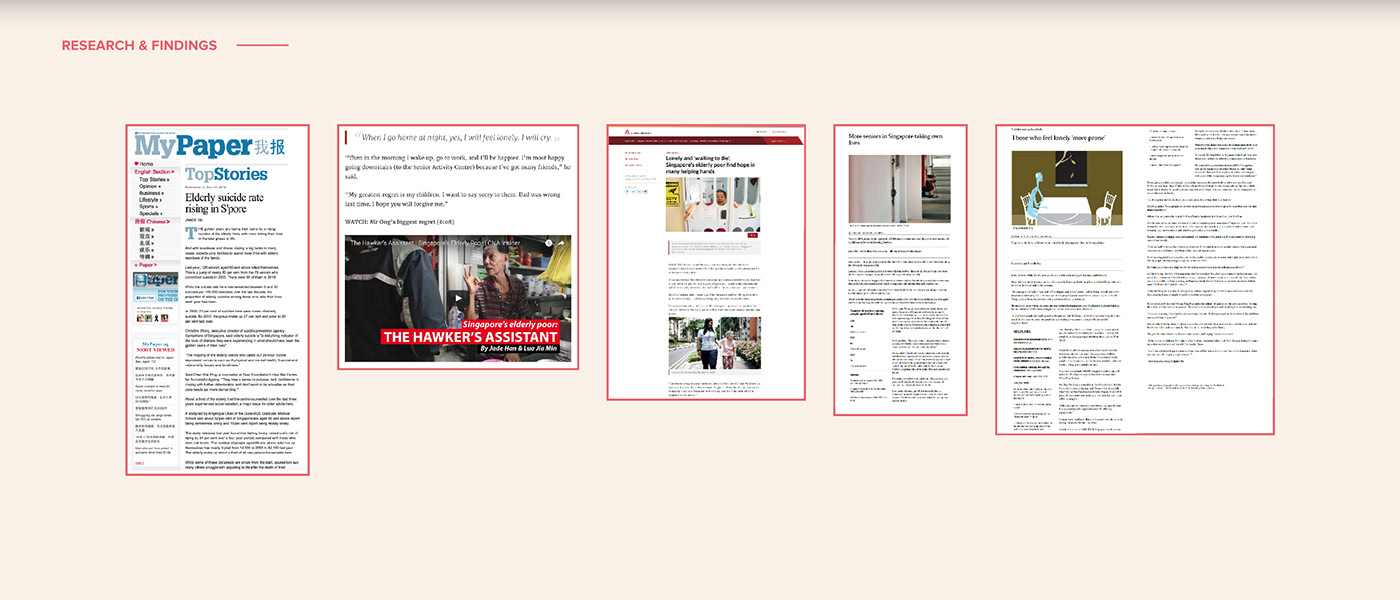Select Top Stories in the MyPaper sidebar
The image size is (1400, 600).
(x=153, y=179)
